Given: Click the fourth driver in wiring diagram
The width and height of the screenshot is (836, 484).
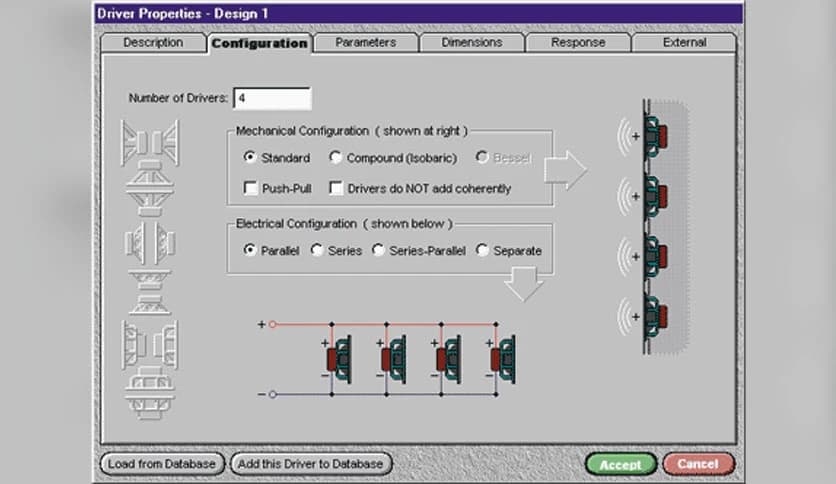Looking at the screenshot, I should [x=504, y=359].
